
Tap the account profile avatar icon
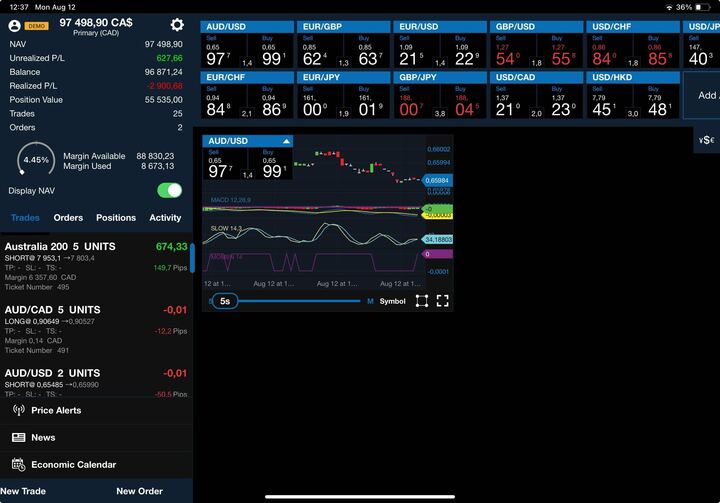coord(14,25)
